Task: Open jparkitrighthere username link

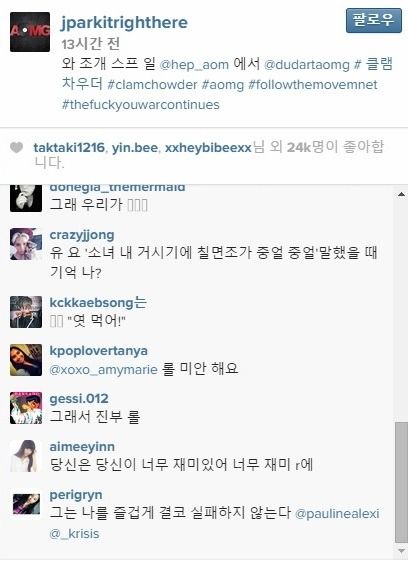Action: point(124,23)
